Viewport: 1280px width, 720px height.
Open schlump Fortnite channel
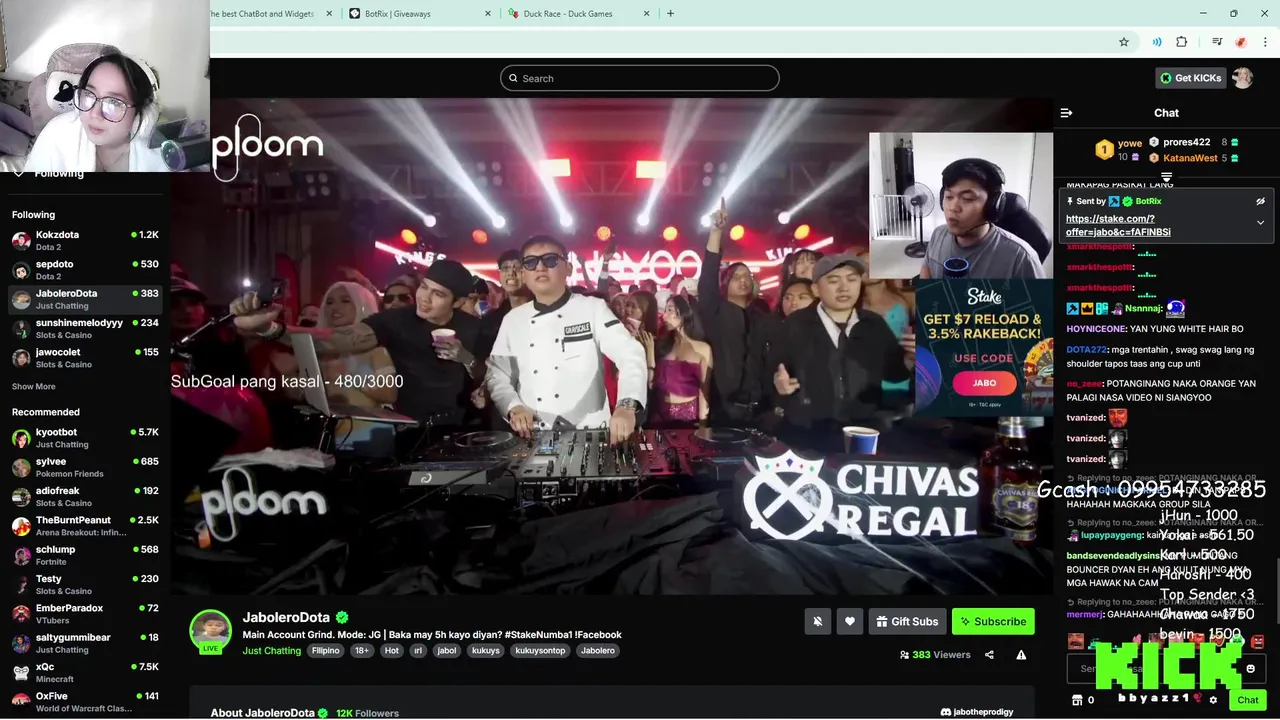(85, 555)
